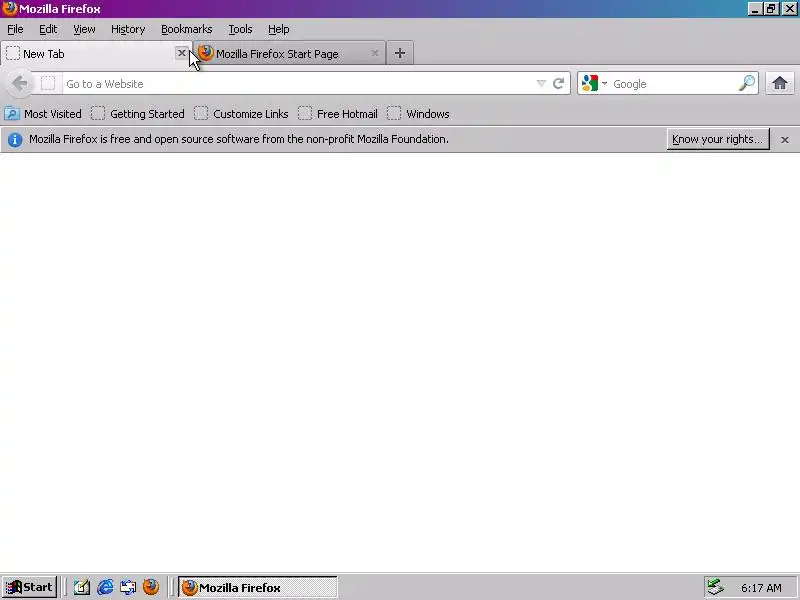Close the Mozilla Firefox Start Page tab

(x=375, y=53)
